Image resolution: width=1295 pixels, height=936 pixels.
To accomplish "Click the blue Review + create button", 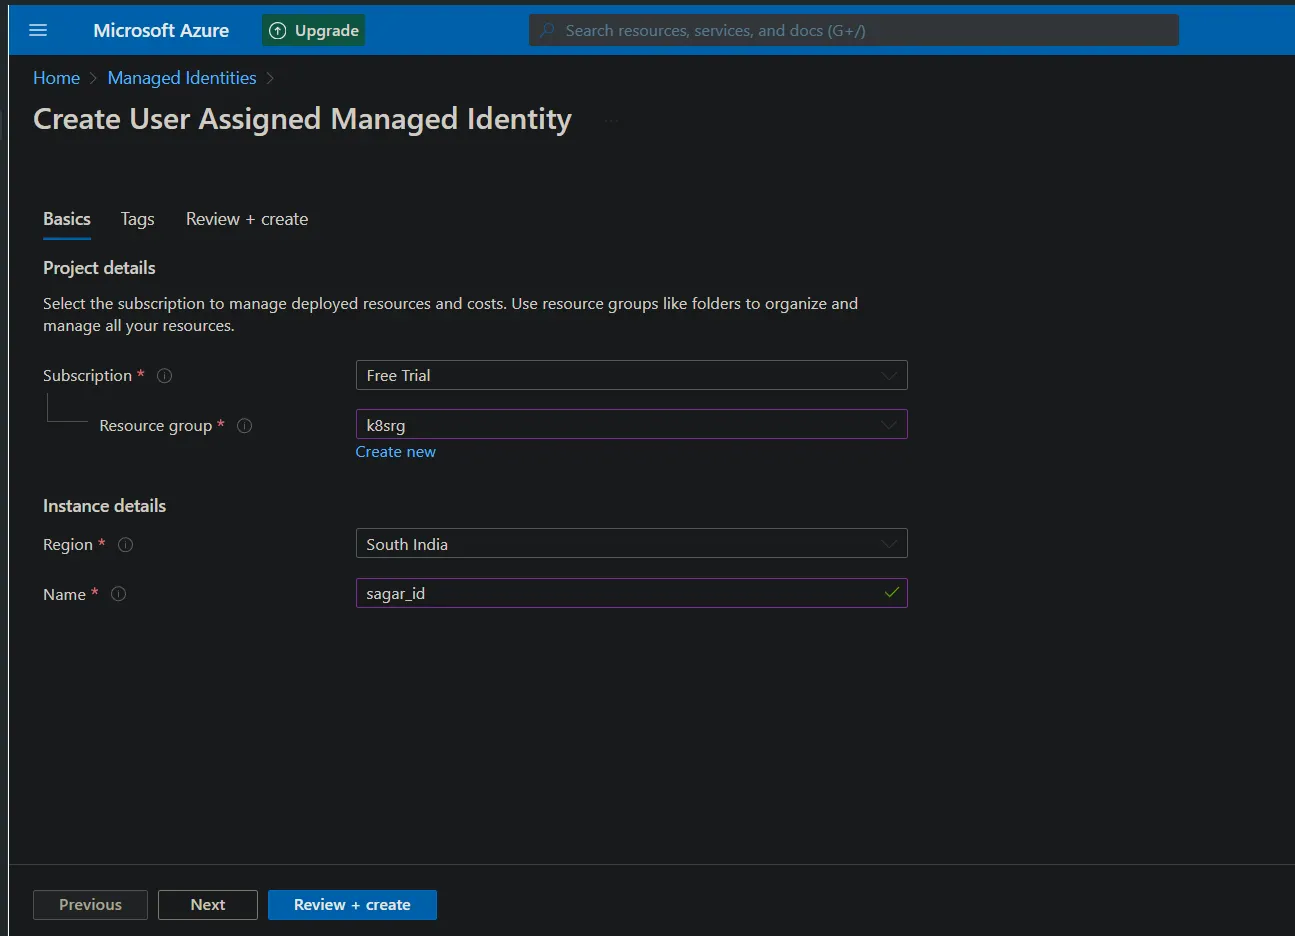I will (352, 905).
